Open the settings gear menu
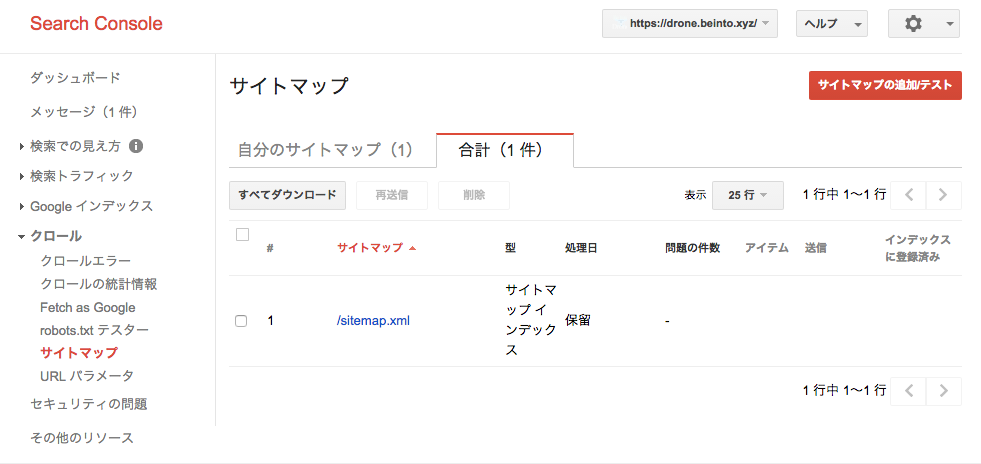 923,24
